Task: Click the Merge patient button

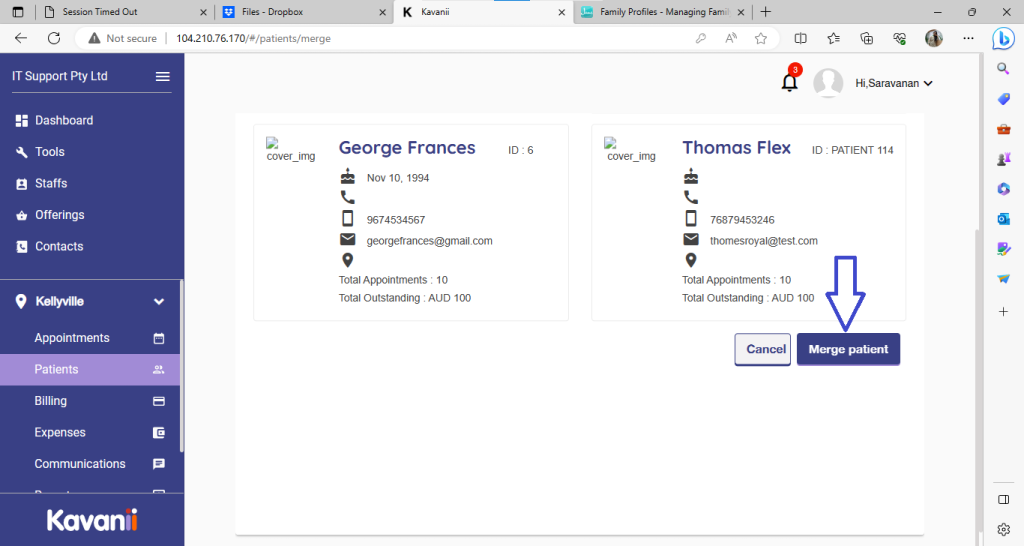Action: (x=848, y=349)
